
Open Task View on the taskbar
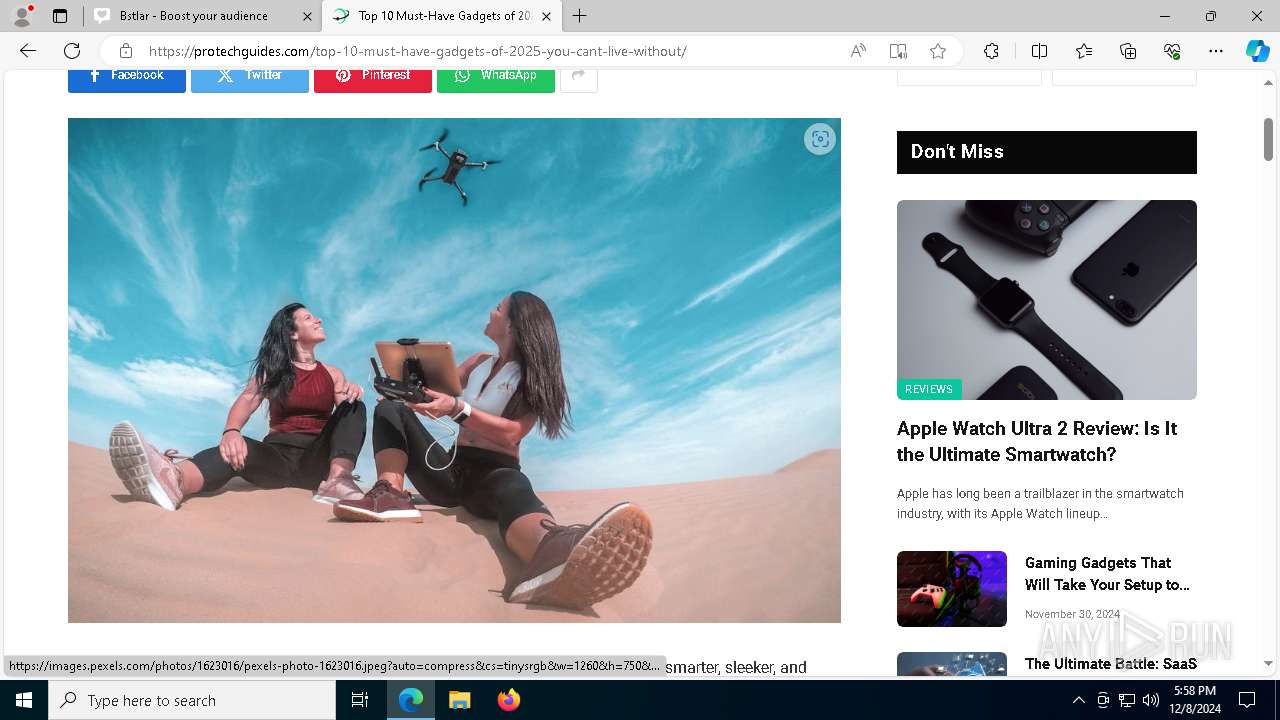point(360,700)
